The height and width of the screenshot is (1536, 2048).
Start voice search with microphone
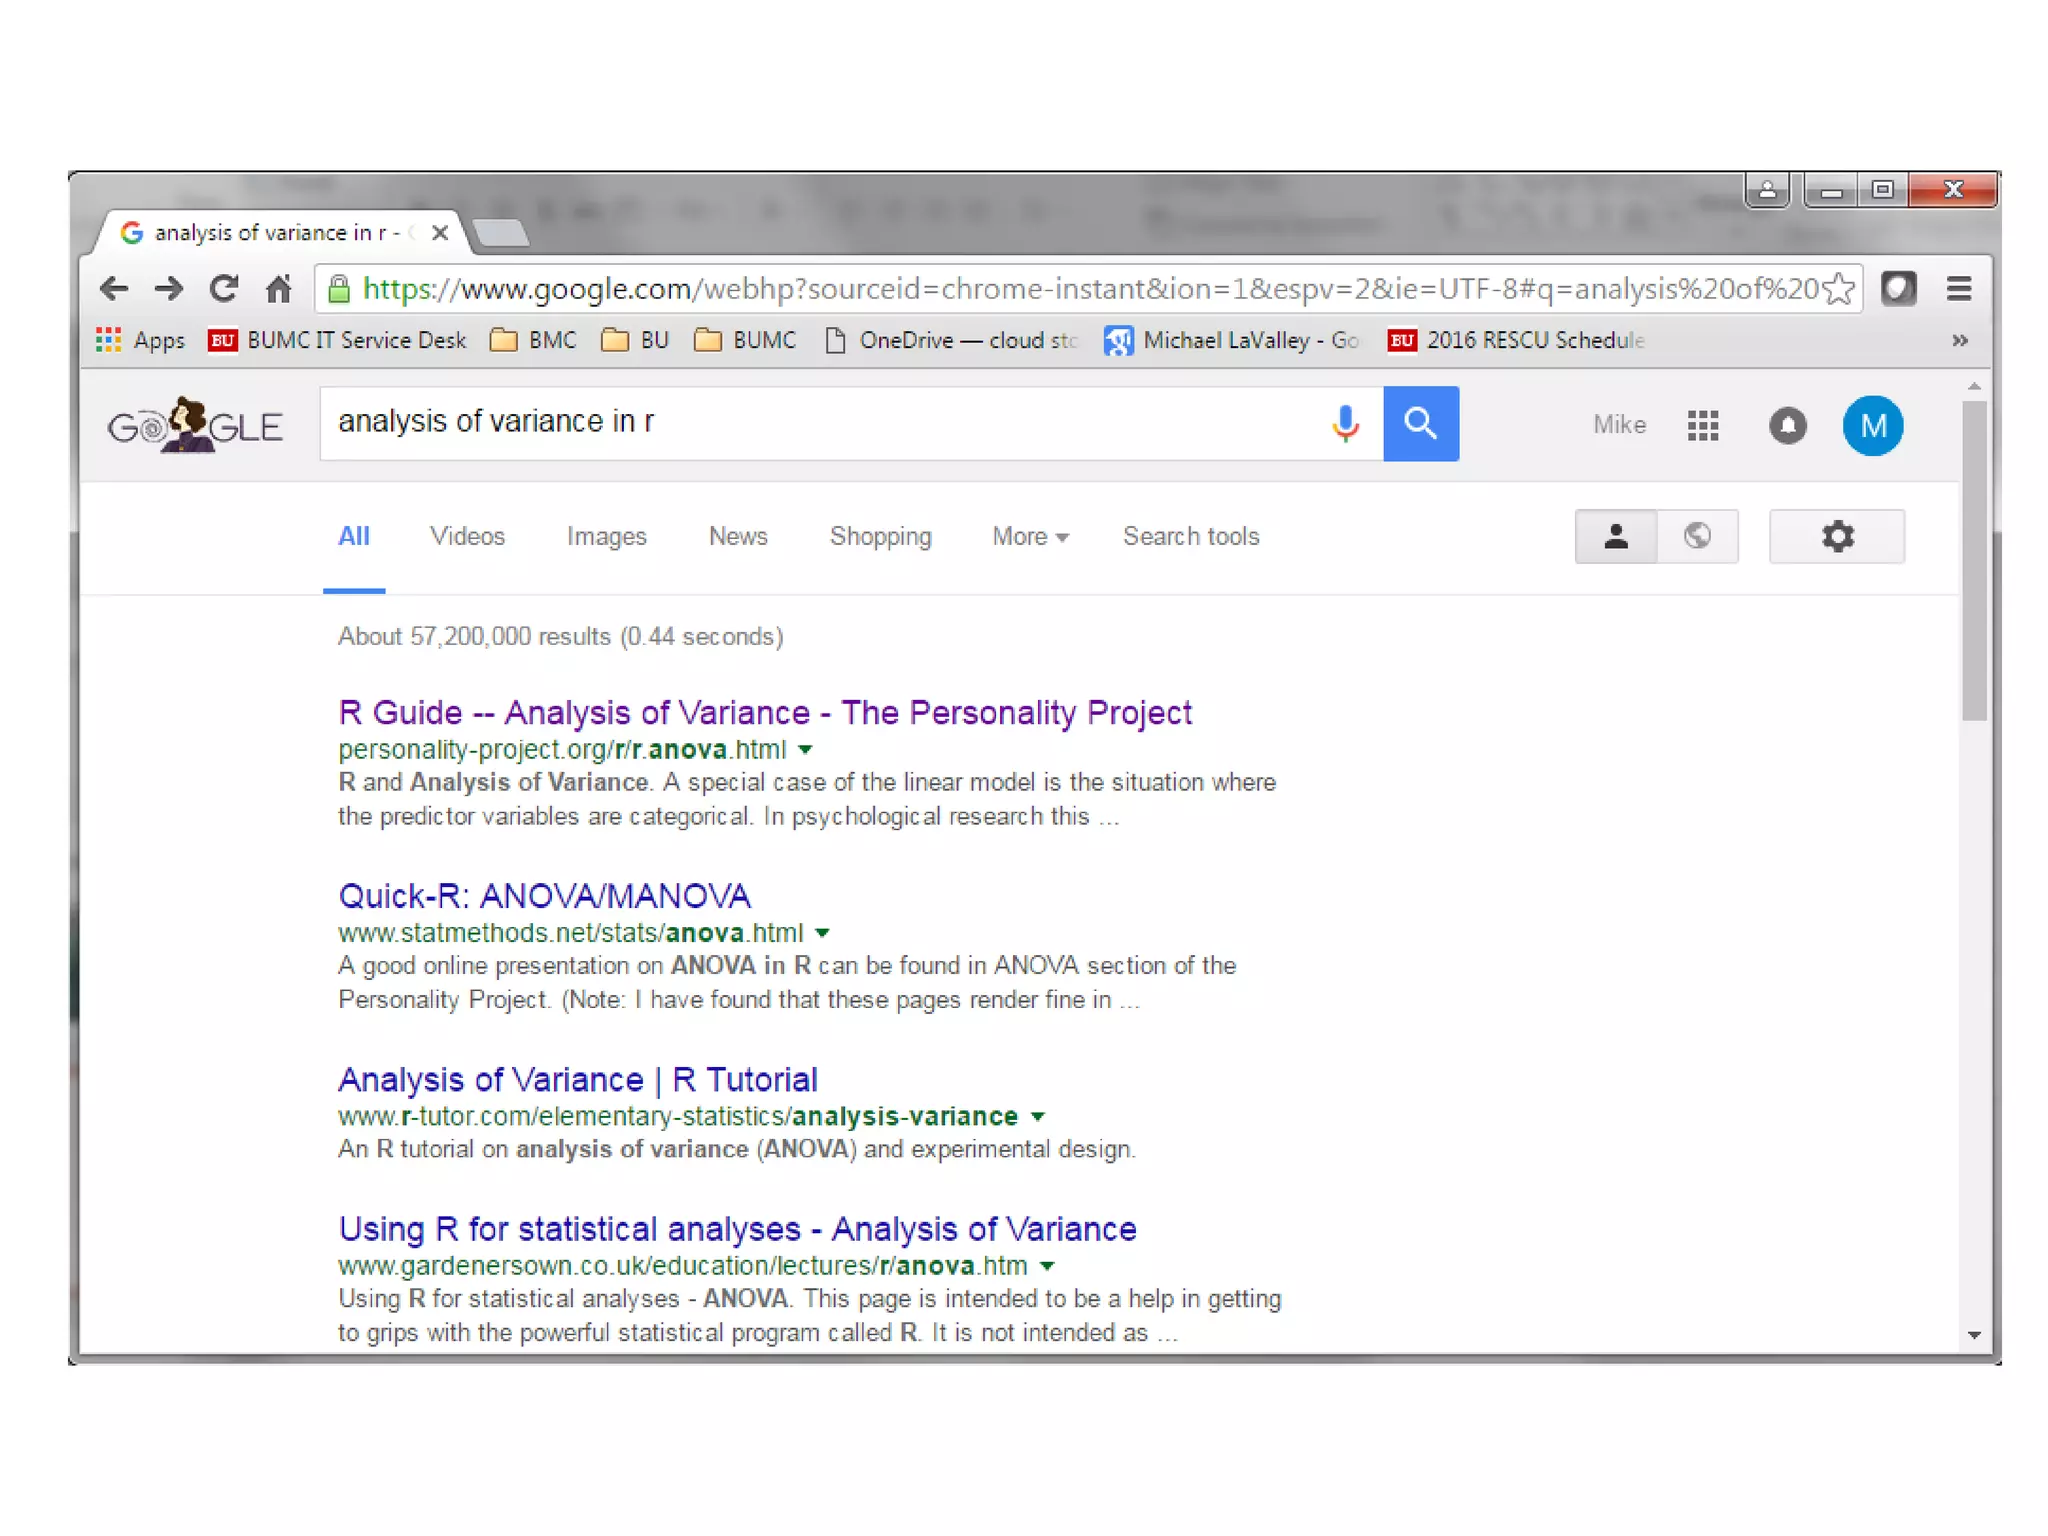coord(1345,424)
